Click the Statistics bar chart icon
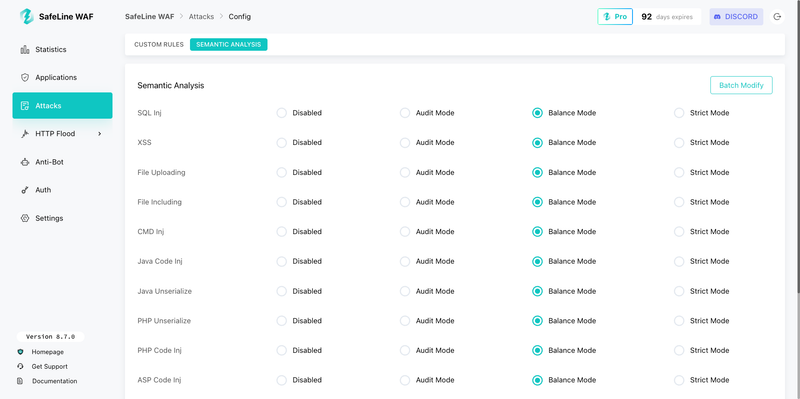This screenshot has width=800, height=399. pos(24,49)
